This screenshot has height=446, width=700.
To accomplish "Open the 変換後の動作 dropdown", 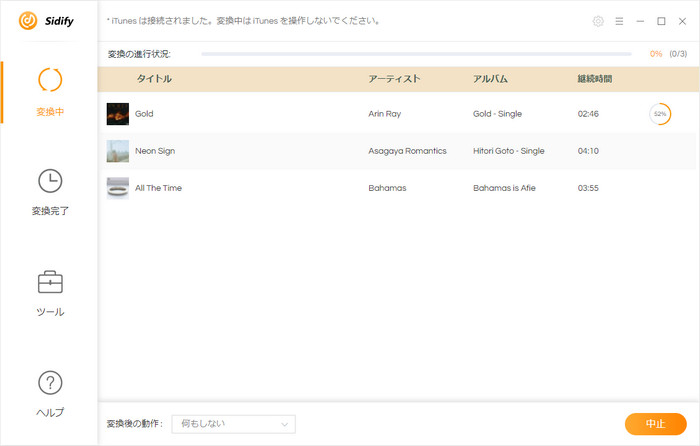I will [233, 424].
